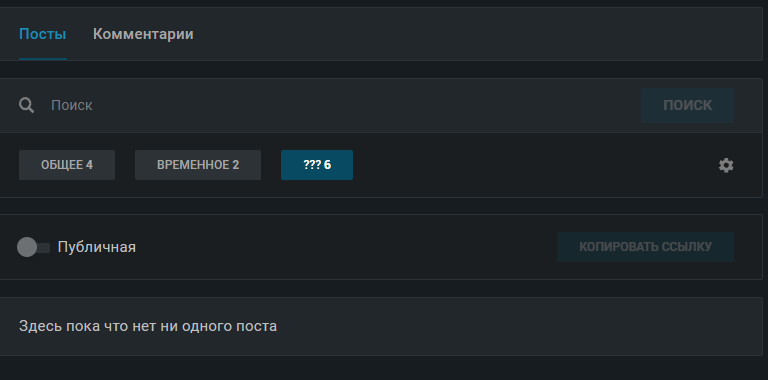Click the number 4 in ОБЩЕЕ chip
Viewport: 768px width, 380px height.
[89, 165]
